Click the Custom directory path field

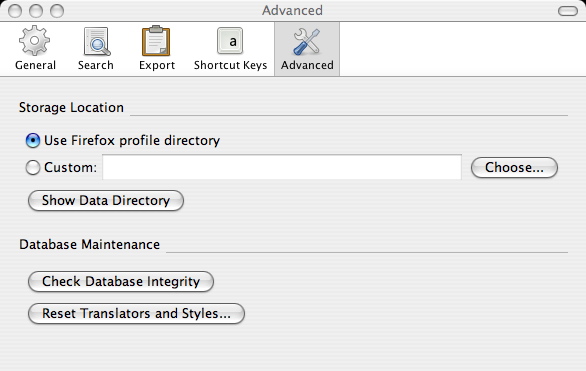282,167
